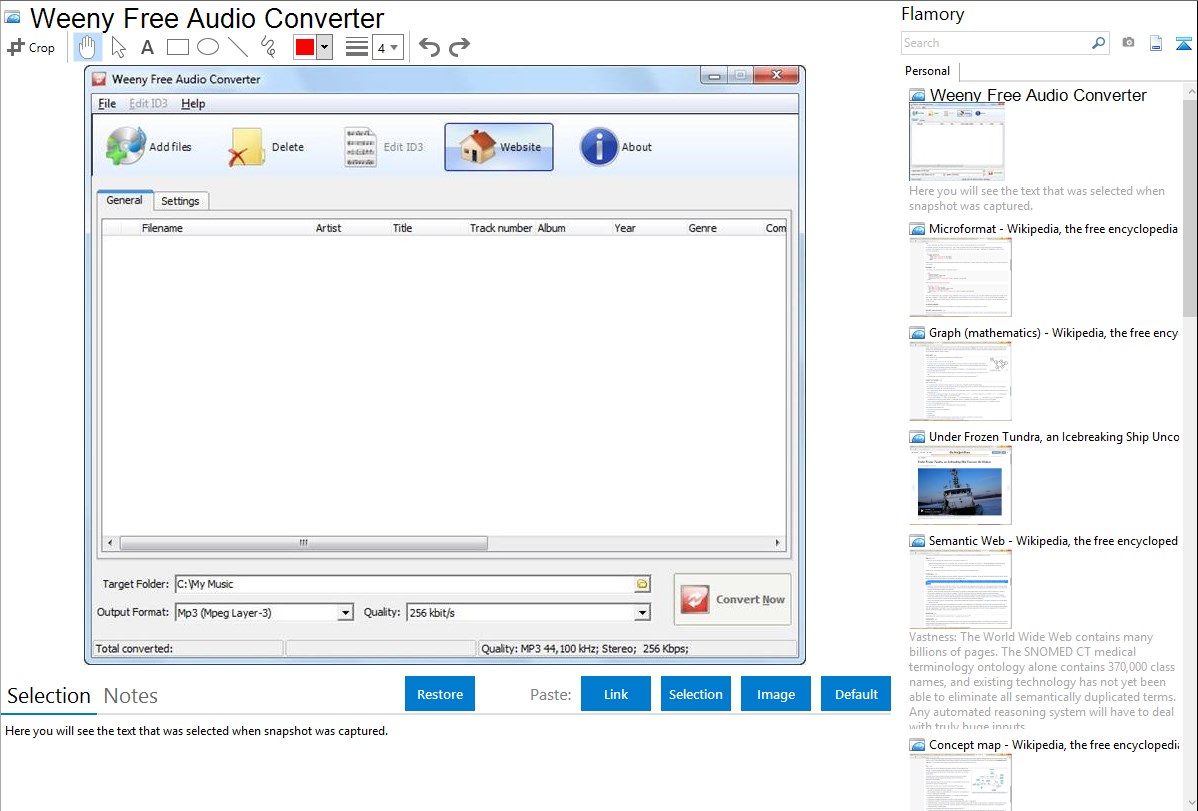Select the arrow pointer tool
Viewport: 1198px width, 811px height.
118,47
